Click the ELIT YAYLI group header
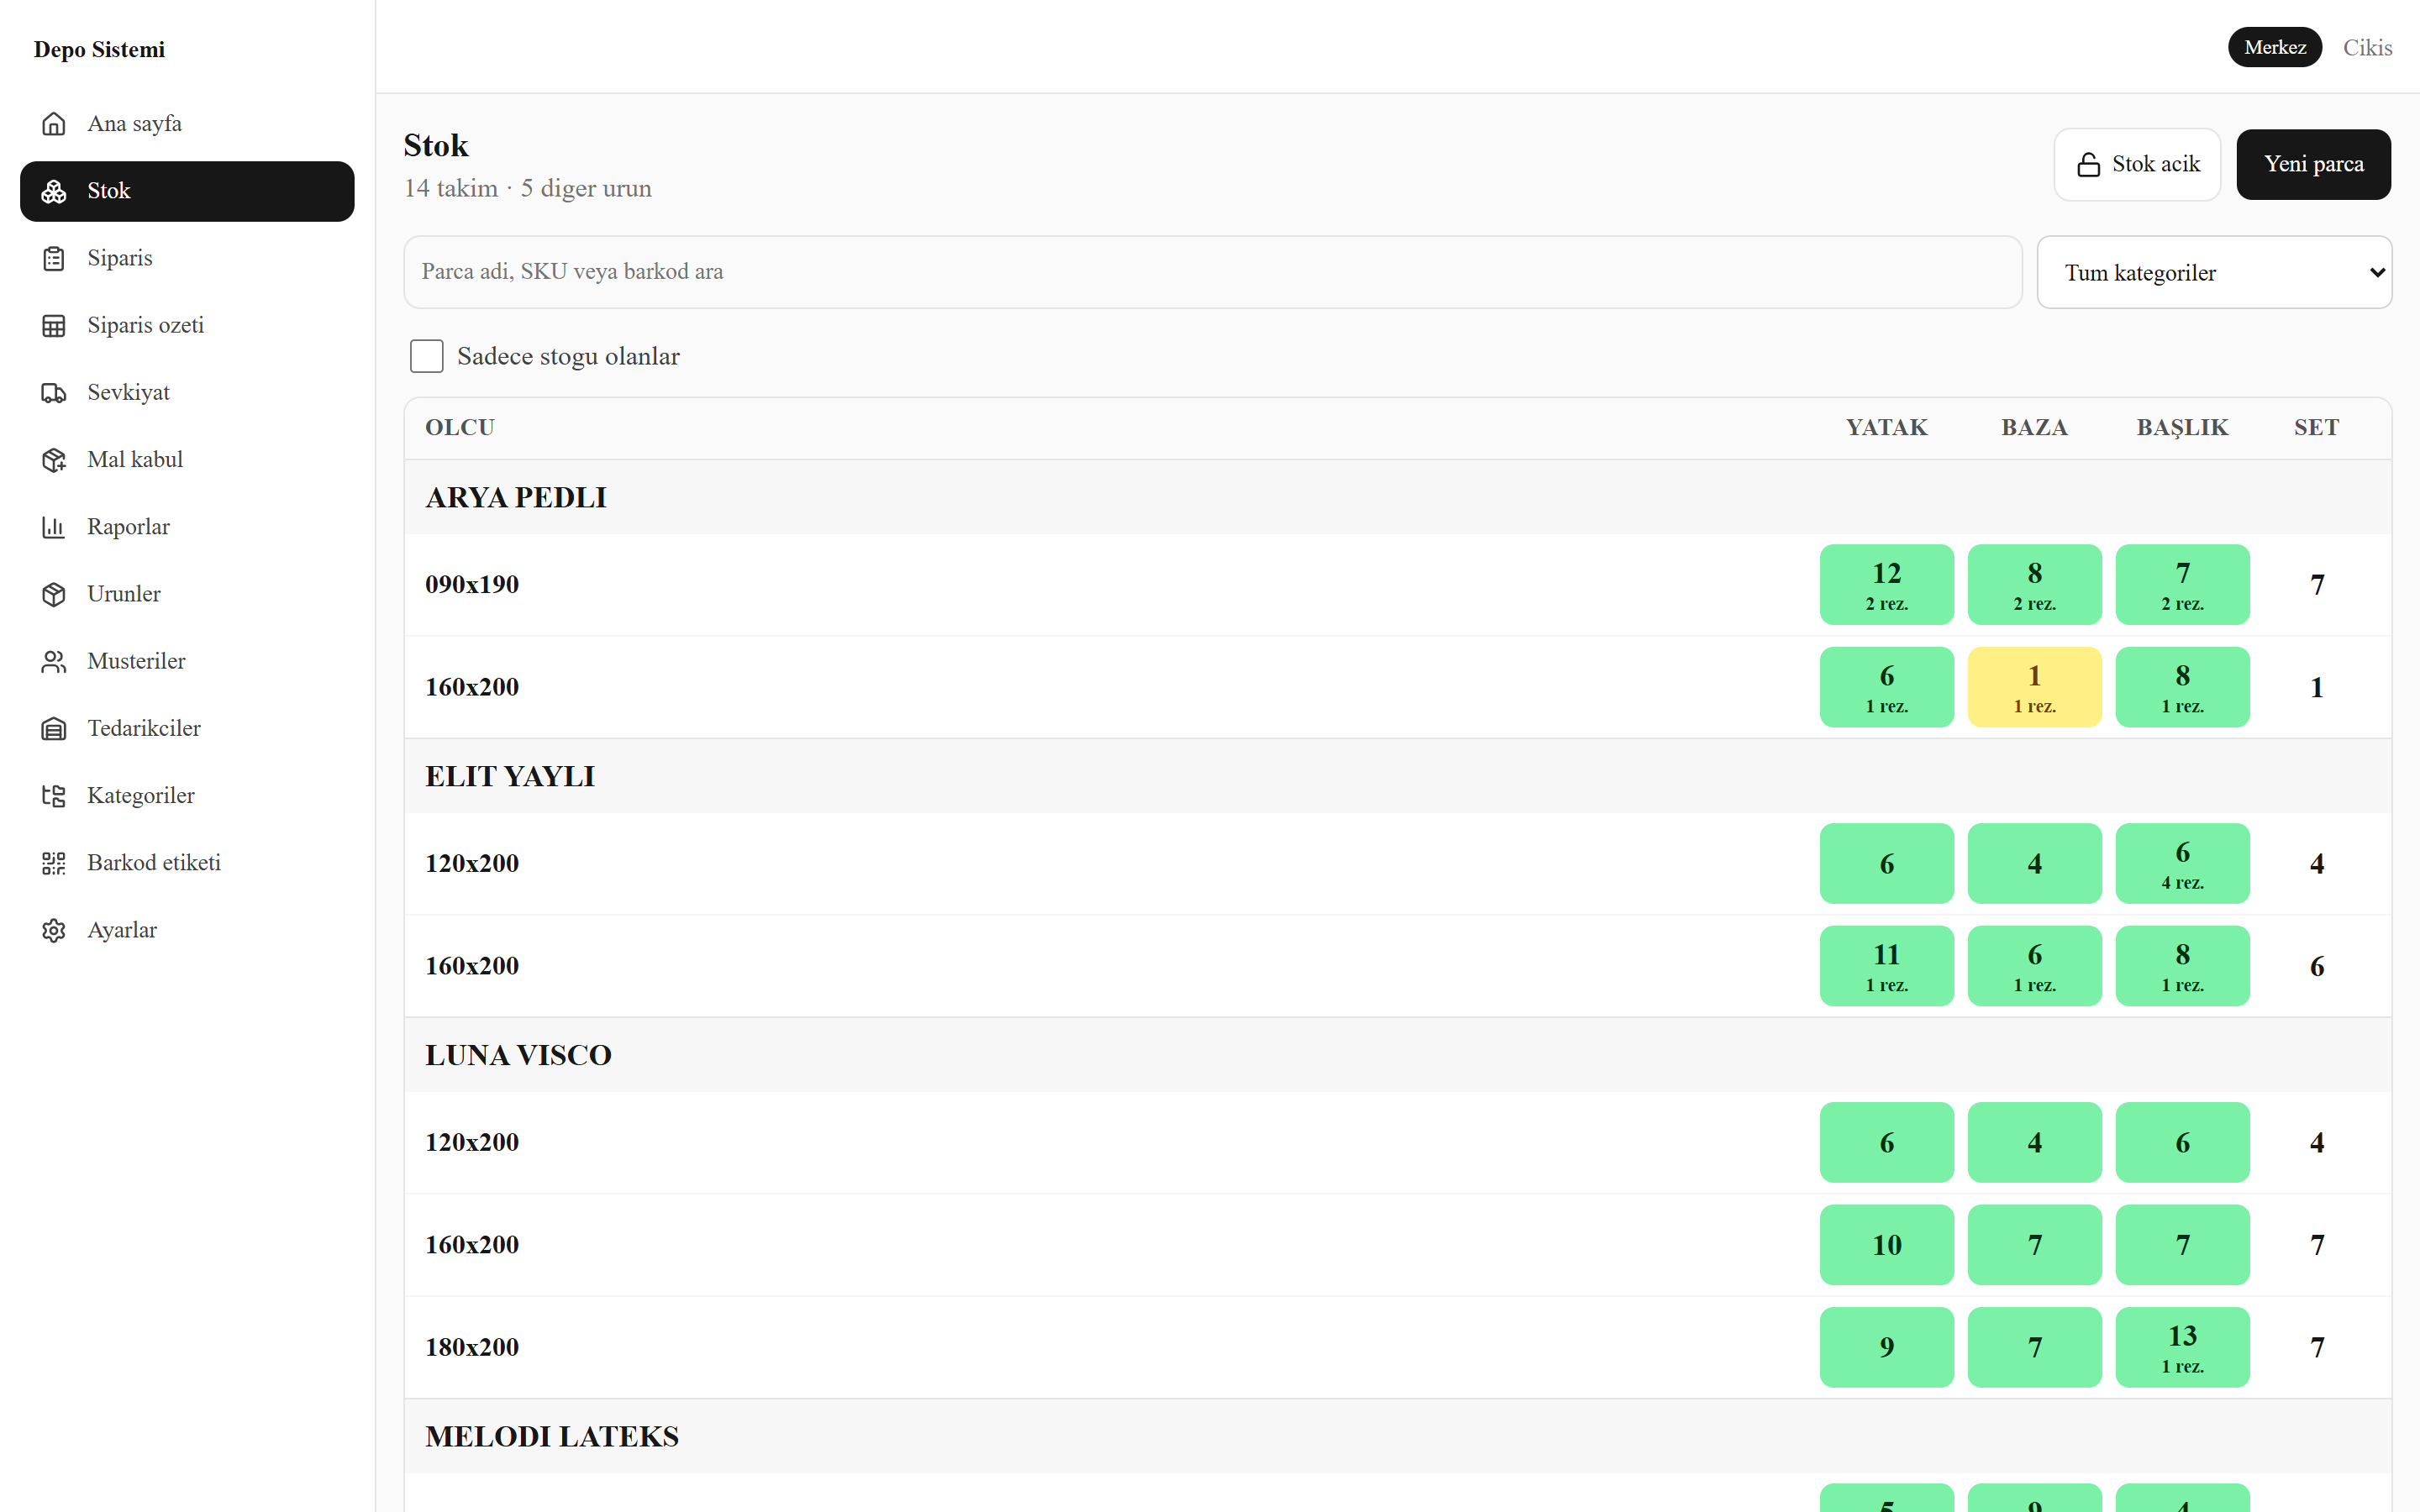This screenshot has height=1512, width=2420. (1397, 776)
